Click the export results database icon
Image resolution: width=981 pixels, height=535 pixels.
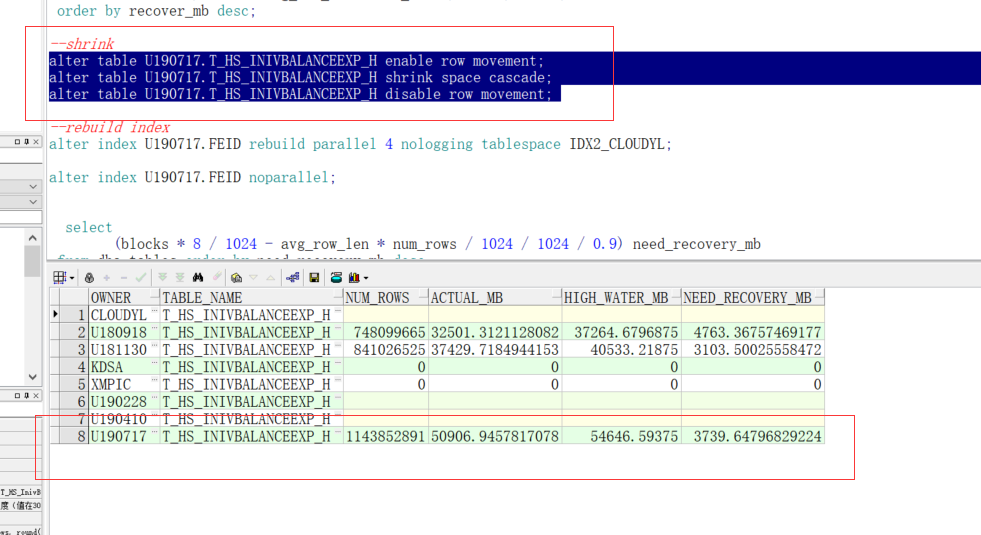click(334, 277)
